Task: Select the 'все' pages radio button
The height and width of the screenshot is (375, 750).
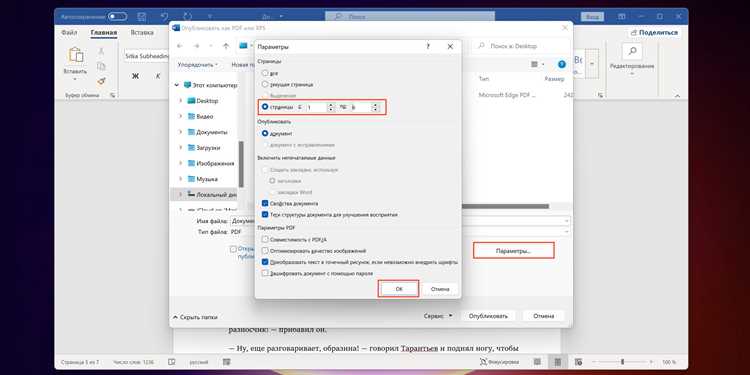Action: click(265, 73)
